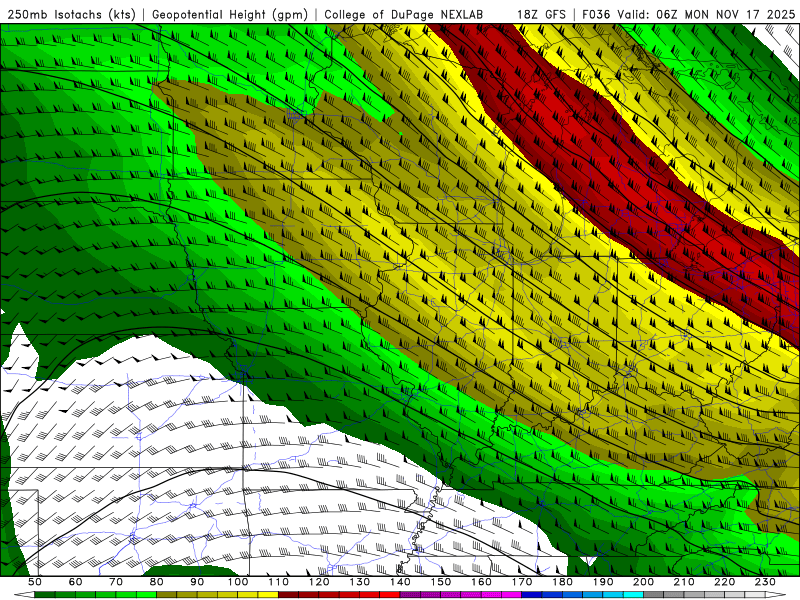Click the 200 value on the colorbar scale
Image resolution: width=800 pixels, height=600 pixels.
click(643, 582)
